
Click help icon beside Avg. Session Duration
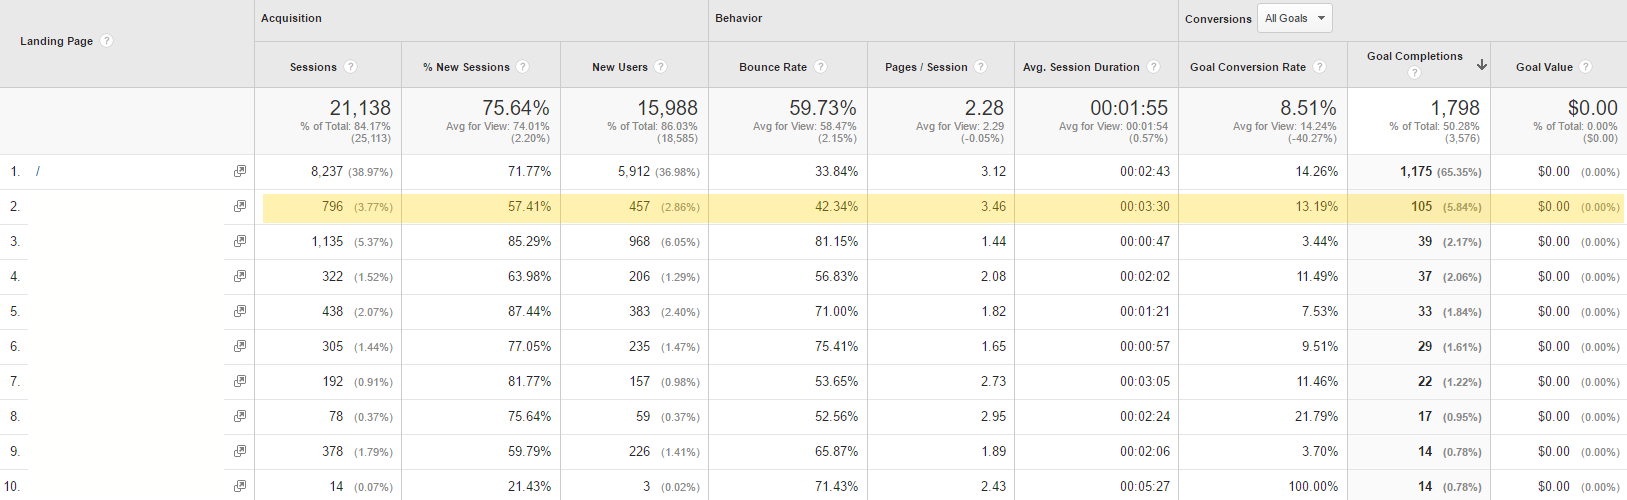tap(1153, 67)
